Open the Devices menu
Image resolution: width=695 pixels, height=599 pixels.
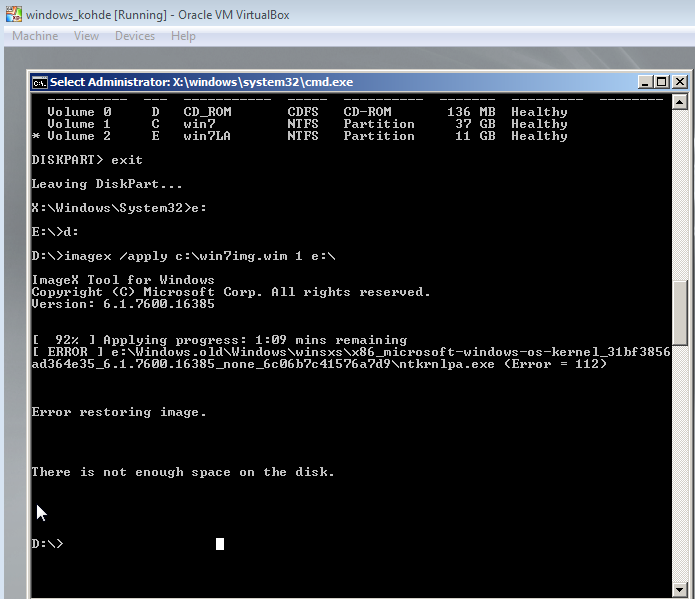coord(135,36)
